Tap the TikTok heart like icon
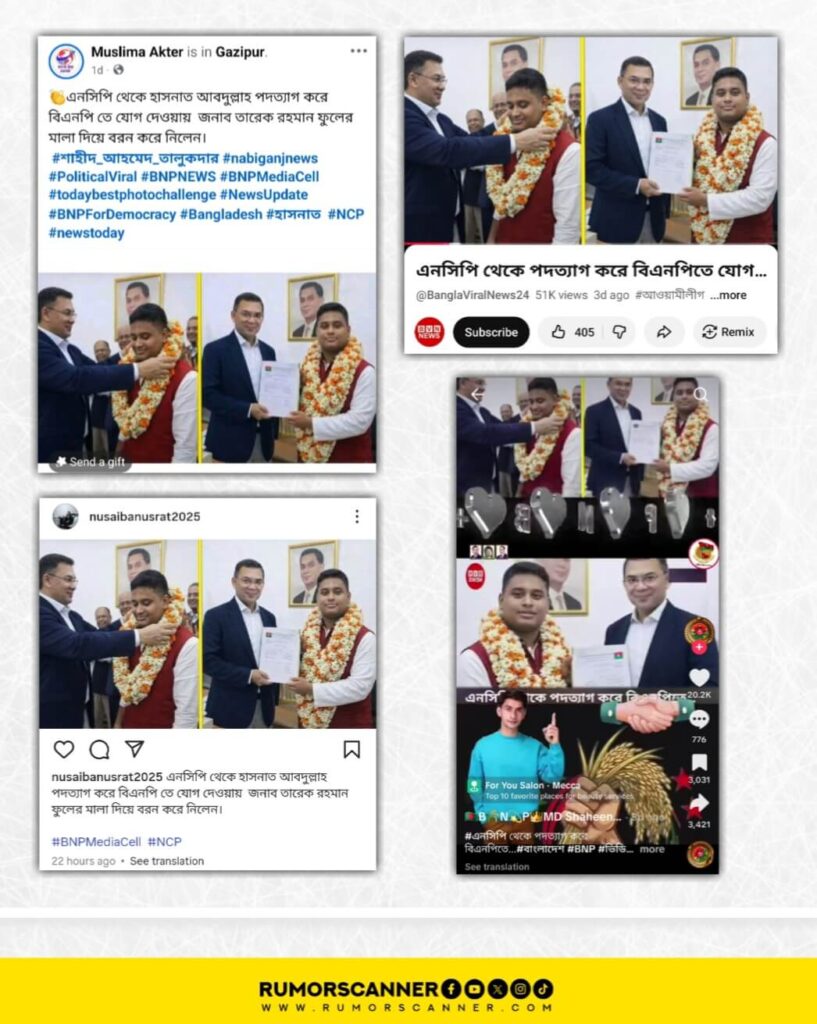 pos(699,677)
